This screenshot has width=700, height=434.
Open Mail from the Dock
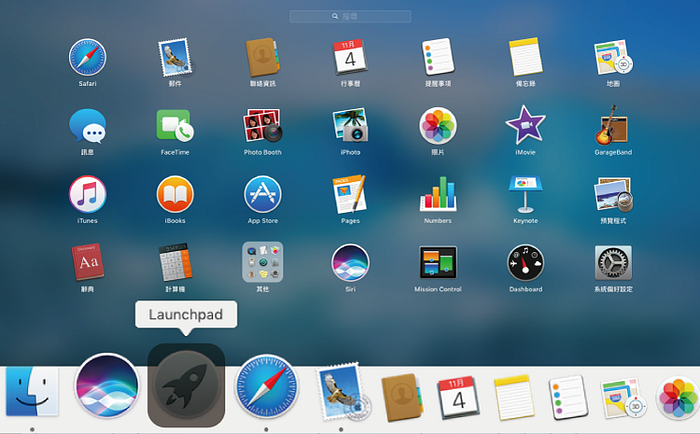343,391
